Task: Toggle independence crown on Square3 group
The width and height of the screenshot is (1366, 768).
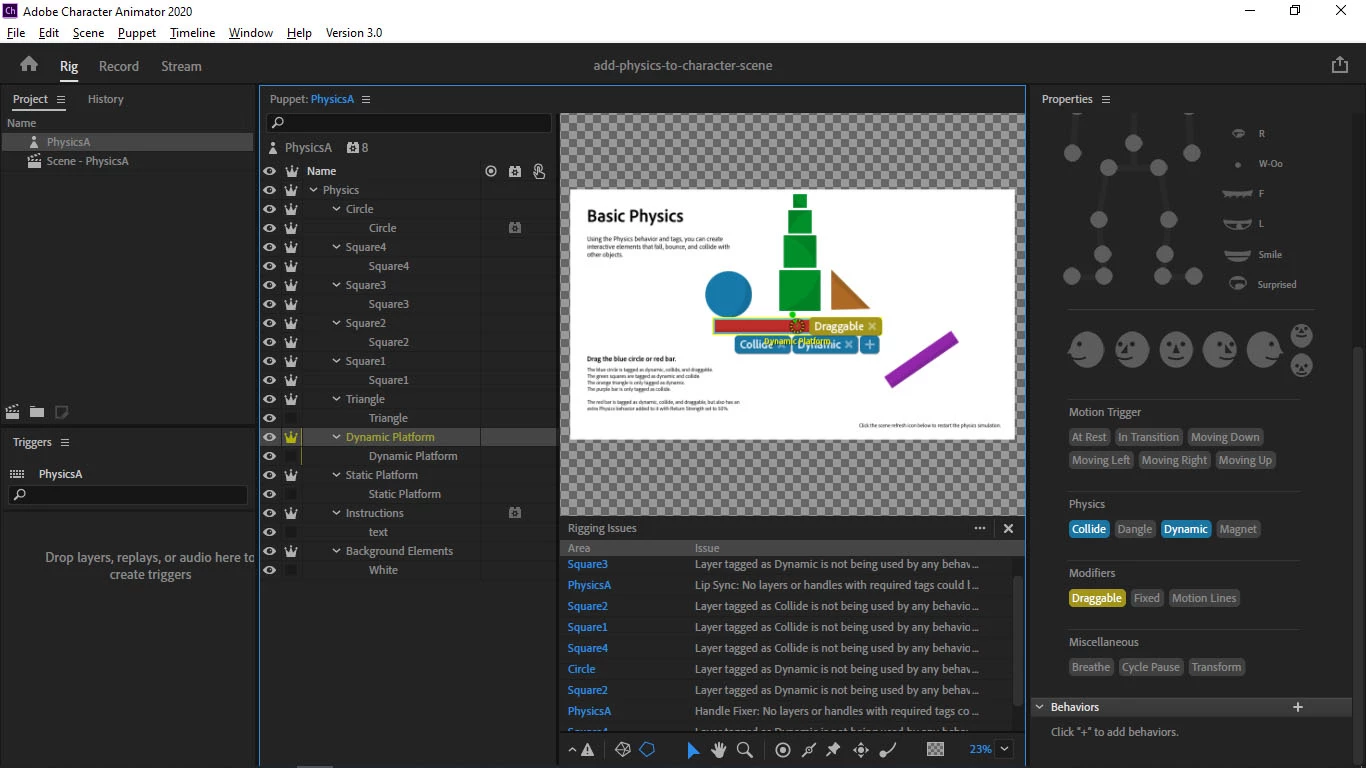Action: (291, 285)
